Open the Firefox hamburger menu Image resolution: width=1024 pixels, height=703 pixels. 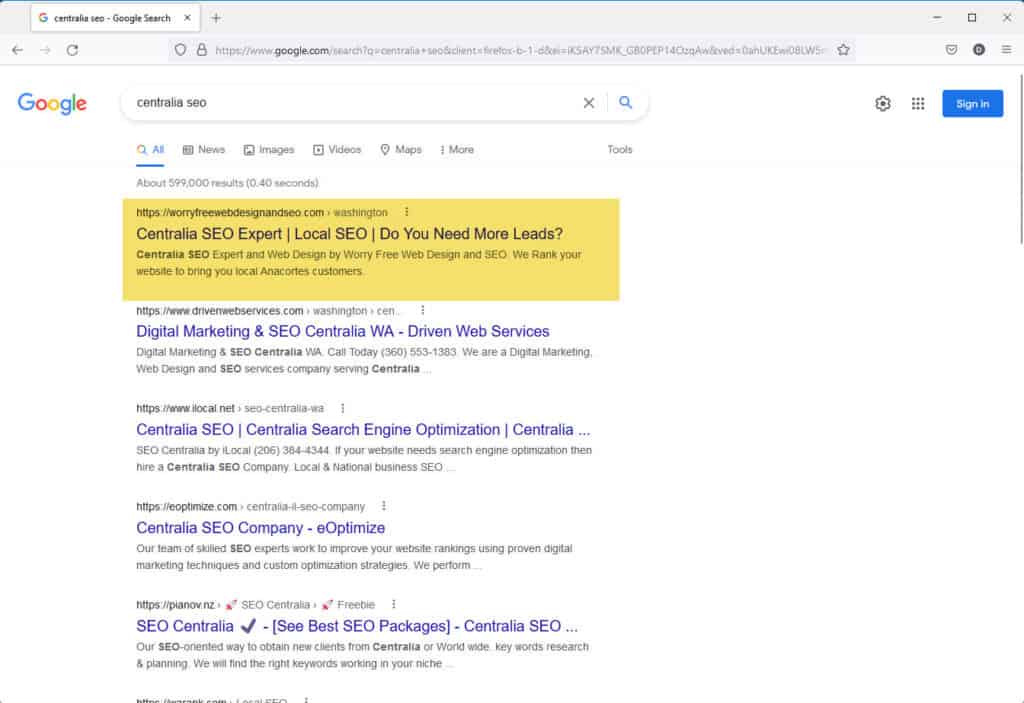[1006, 50]
